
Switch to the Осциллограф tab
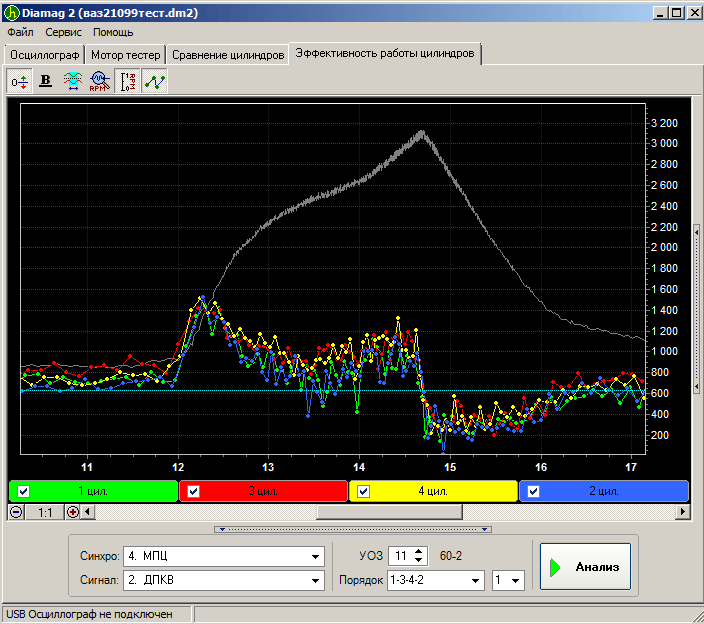click(44, 55)
